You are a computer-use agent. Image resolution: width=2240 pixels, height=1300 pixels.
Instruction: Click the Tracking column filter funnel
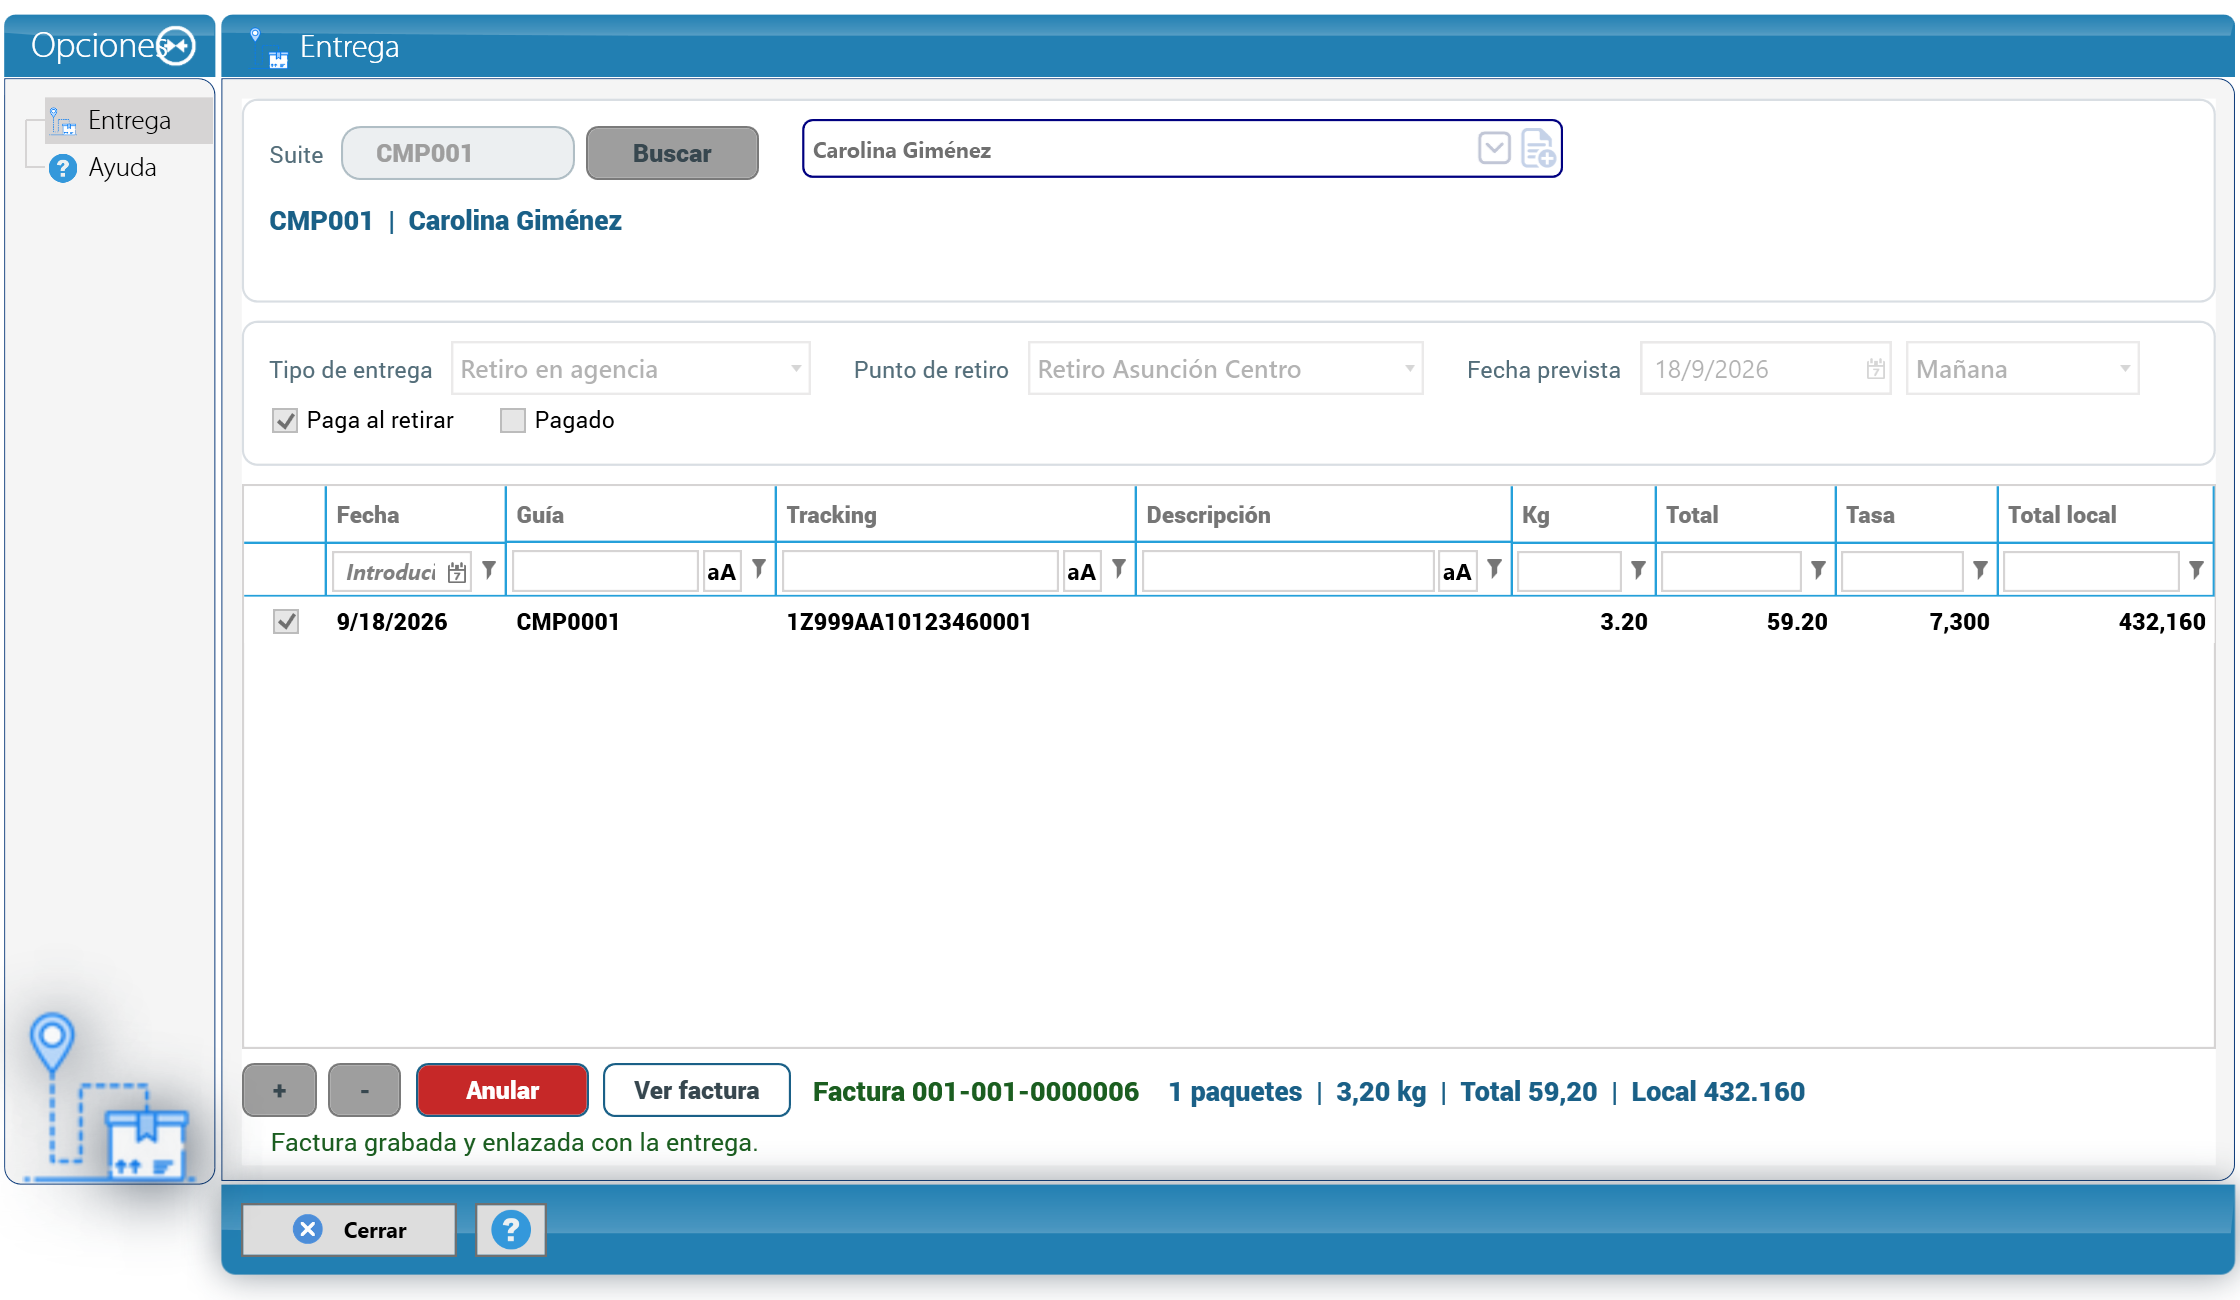1119,569
